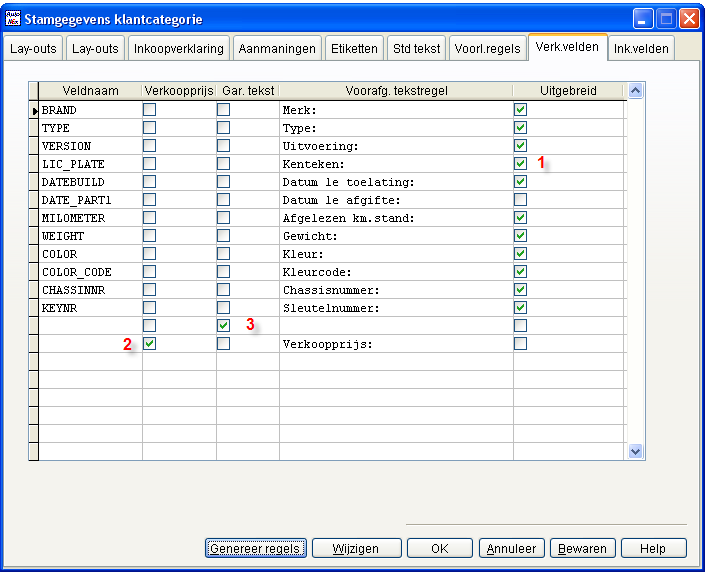Open the Aanmaningen tab

click(277, 48)
